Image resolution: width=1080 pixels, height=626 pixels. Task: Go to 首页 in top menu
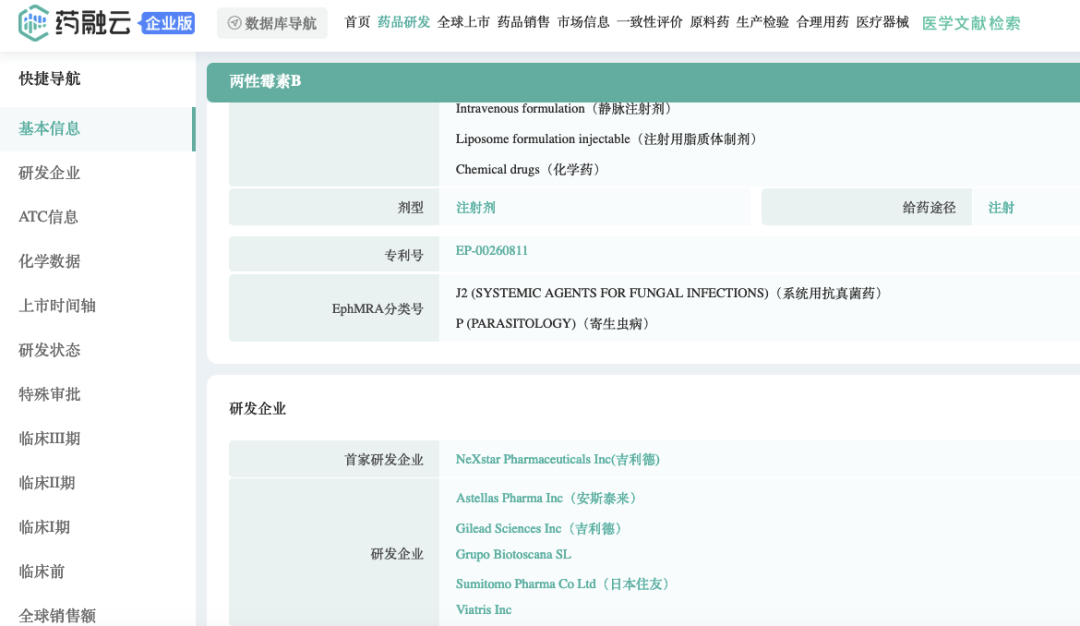[x=357, y=22]
